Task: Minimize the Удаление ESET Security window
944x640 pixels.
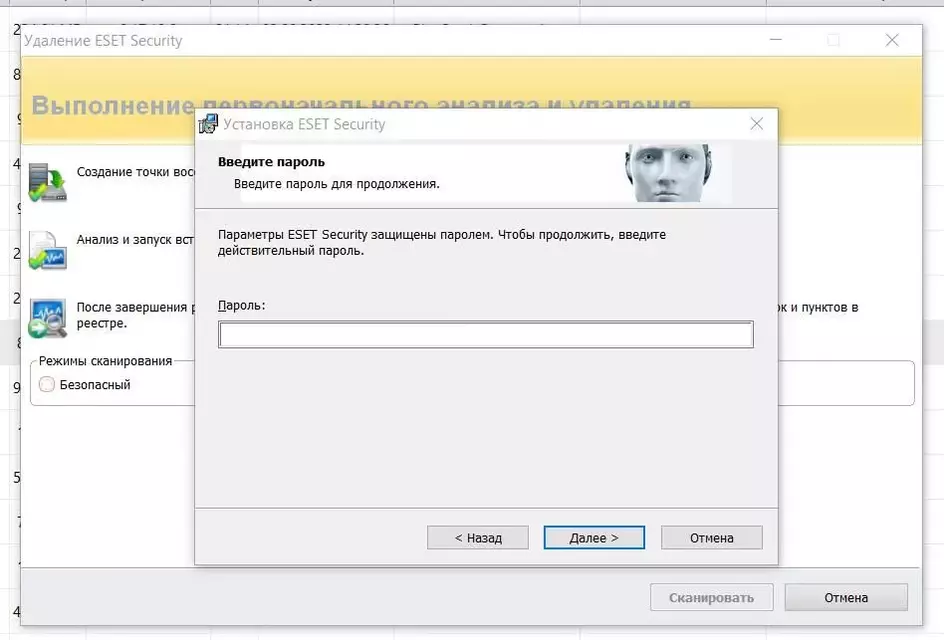Action: [x=776, y=40]
